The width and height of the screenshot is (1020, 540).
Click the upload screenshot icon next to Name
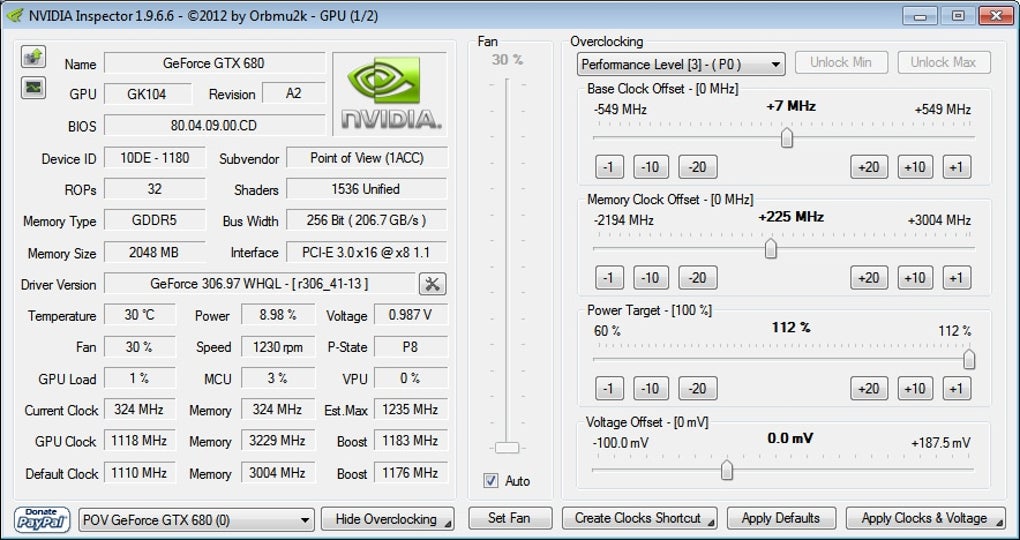(33, 57)
